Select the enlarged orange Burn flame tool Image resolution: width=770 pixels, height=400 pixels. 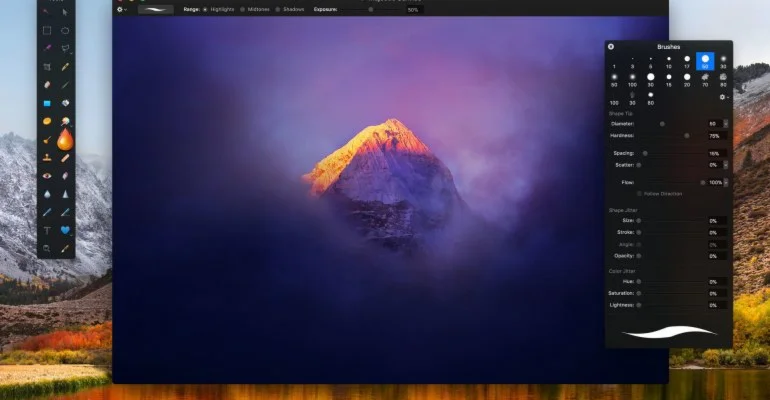(x=65, y=139)
